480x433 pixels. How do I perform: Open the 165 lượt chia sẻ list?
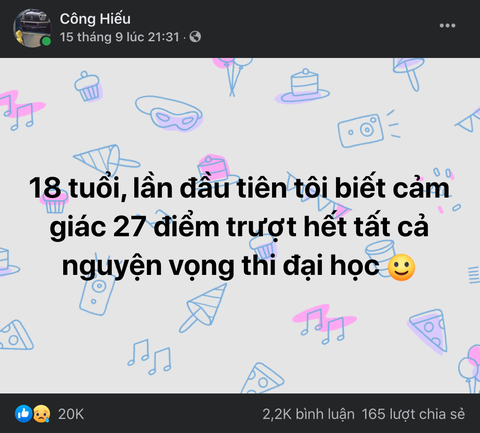click(x=413, y=414)
